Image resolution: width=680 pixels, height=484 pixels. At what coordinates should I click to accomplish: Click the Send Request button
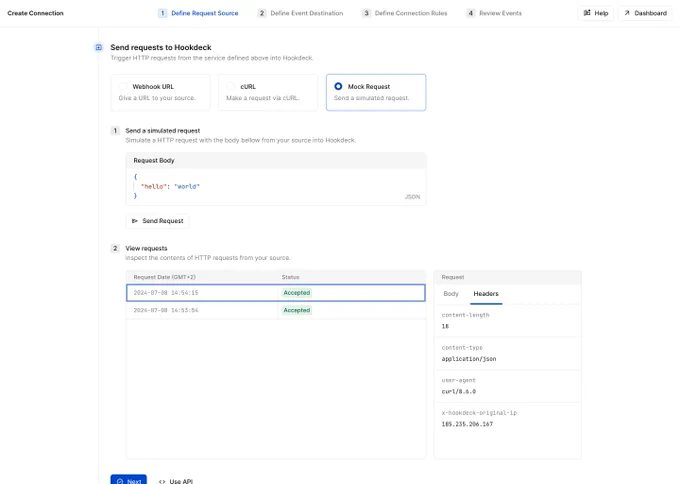pyautogui.click(x=157, y=221)
